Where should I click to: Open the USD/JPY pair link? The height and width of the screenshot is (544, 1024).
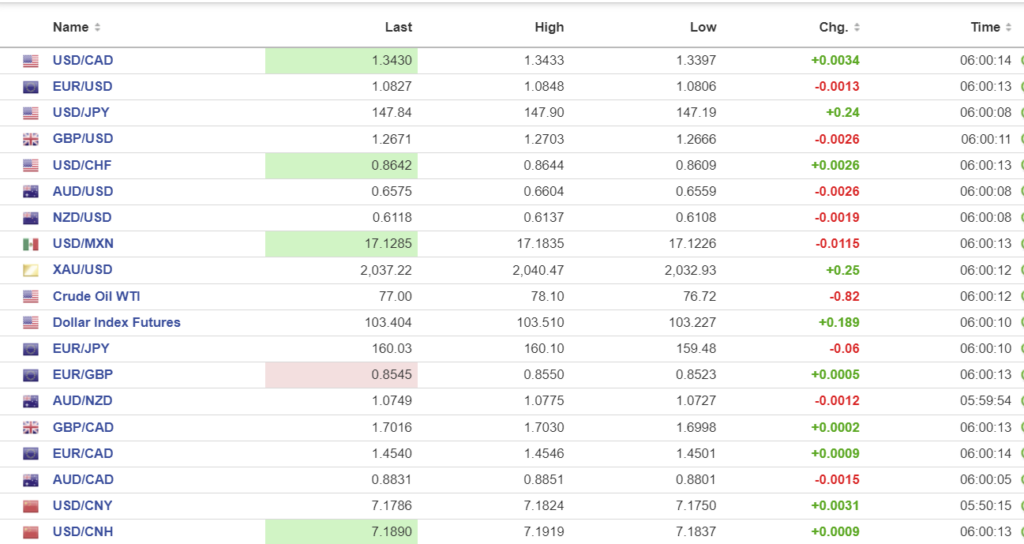pyautogui.click(x=82, y=113)
